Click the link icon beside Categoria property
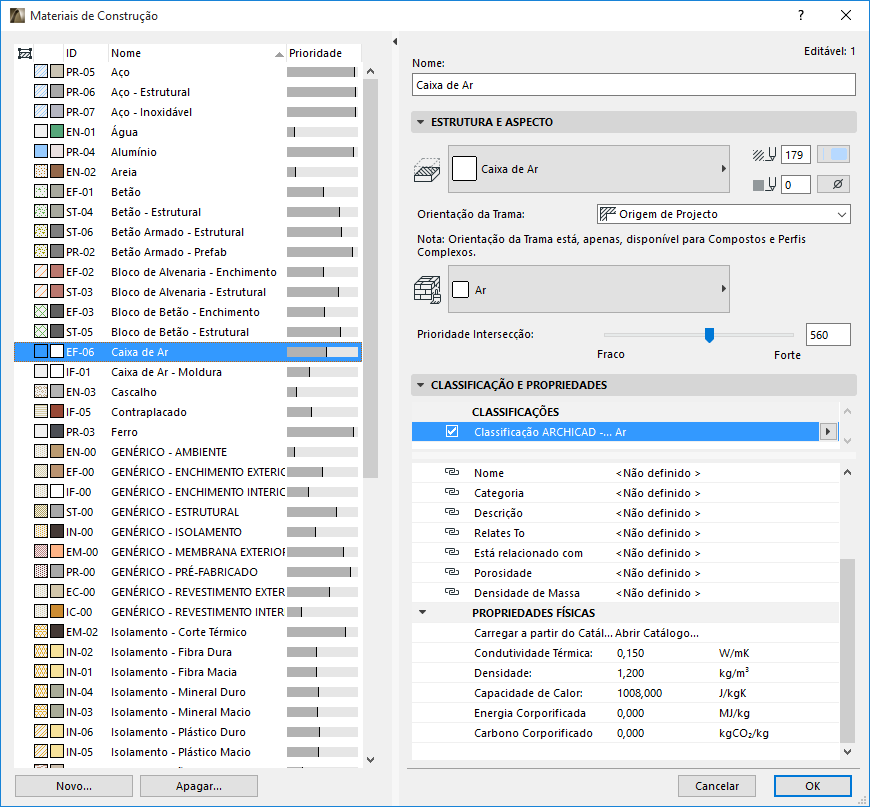 [x=452, y=492]
